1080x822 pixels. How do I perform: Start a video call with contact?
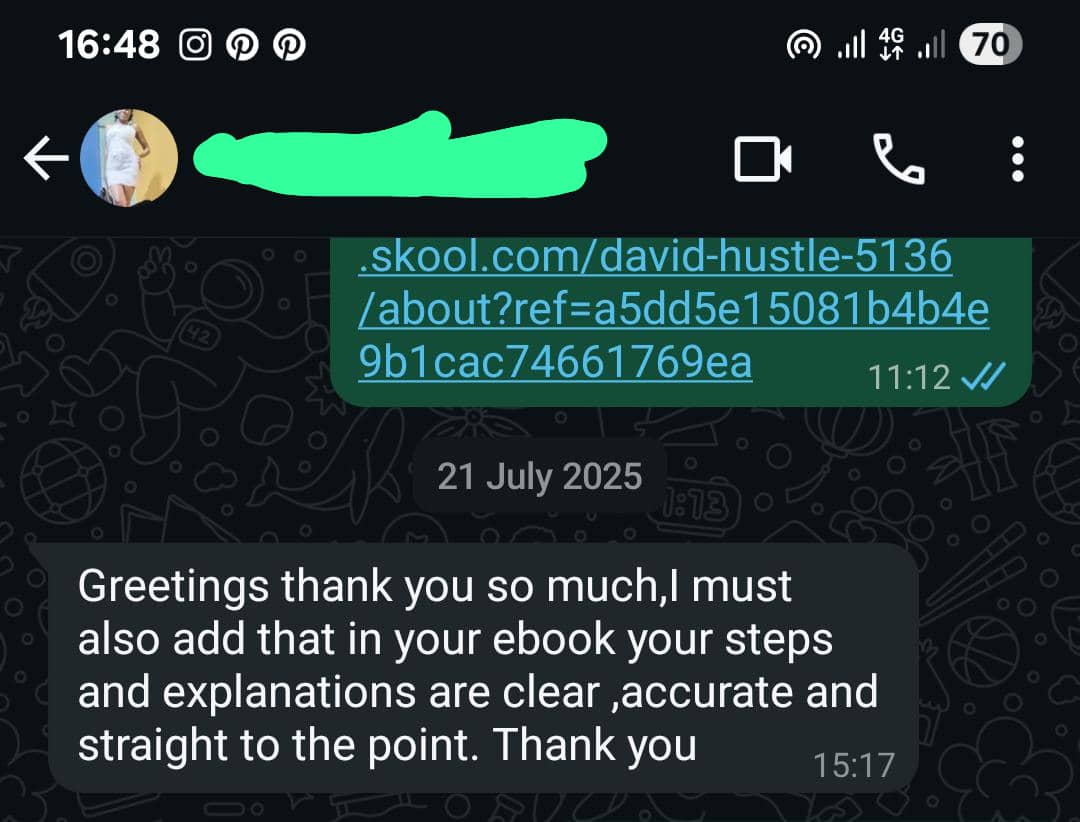(762, 159)
